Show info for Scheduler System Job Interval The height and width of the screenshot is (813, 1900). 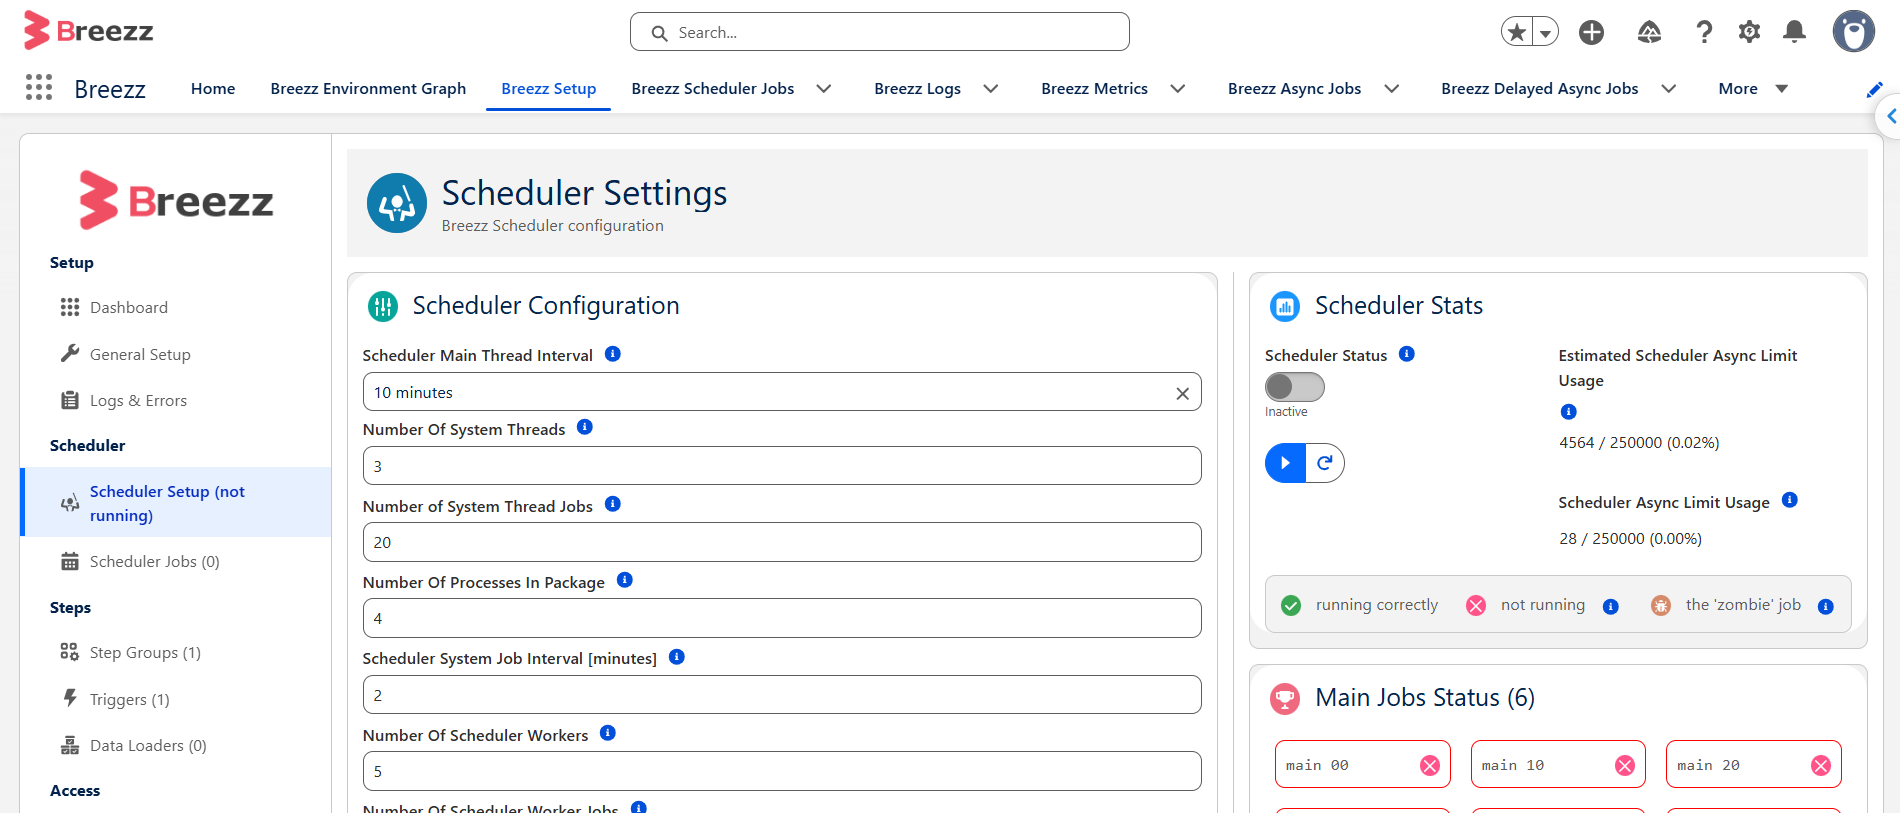tap(677, 657)
